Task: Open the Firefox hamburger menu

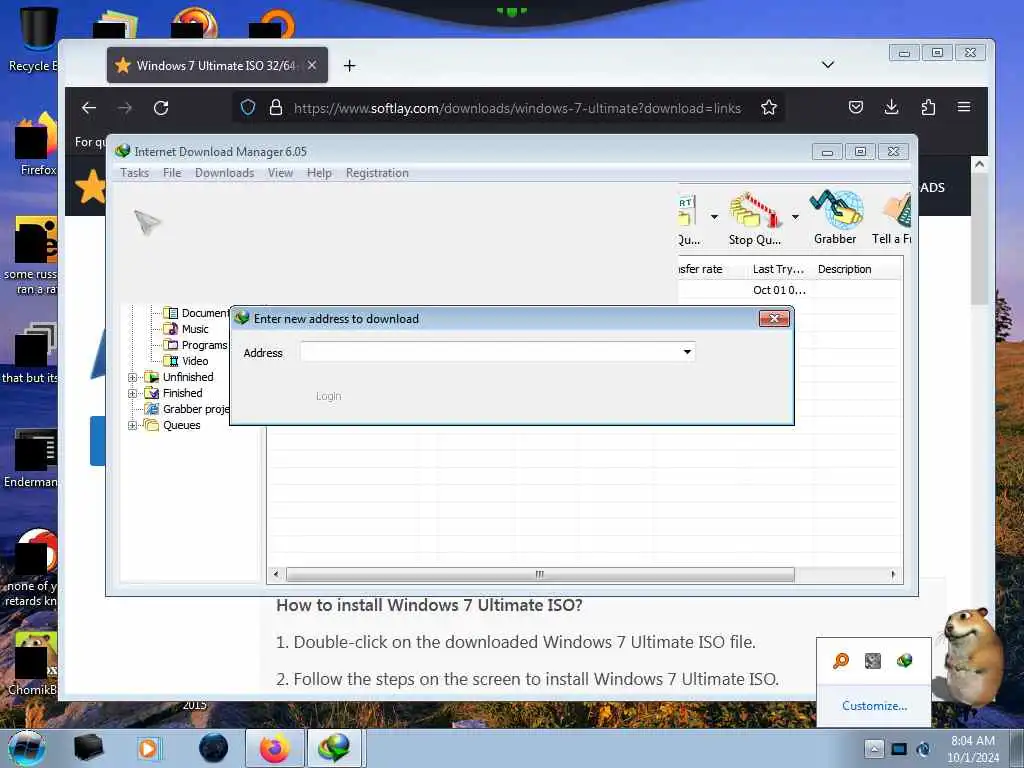Action: 964,107
